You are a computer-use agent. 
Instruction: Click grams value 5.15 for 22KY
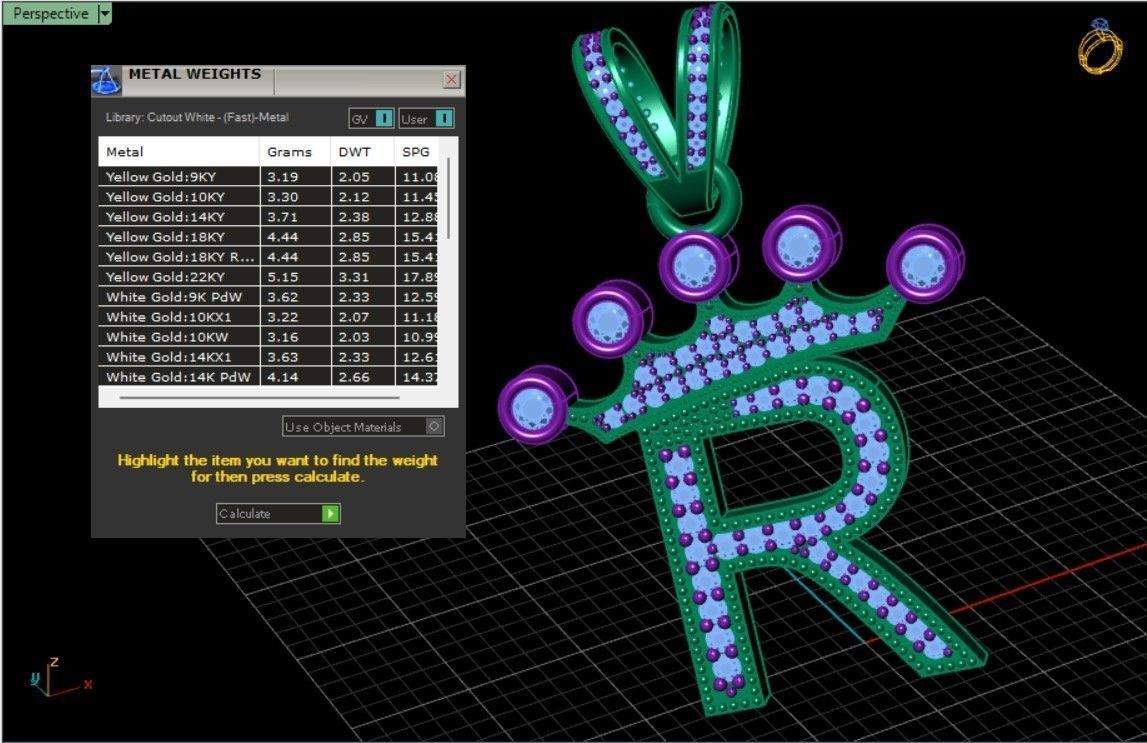pyautogui.click(x=282, y=277)
